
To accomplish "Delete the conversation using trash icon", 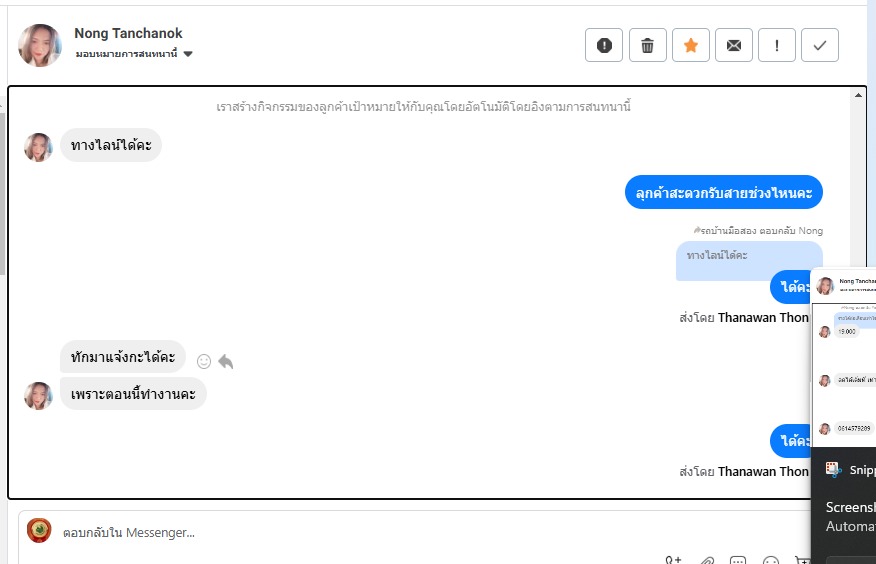I will click(x=648, y=45).
